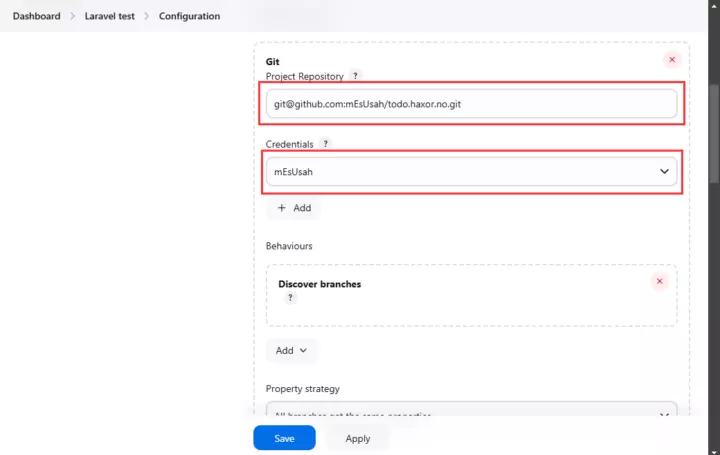Delete the Discover branches behaviour
The height and width of the screenshot is (455, 720).
(x=659, y=281)
